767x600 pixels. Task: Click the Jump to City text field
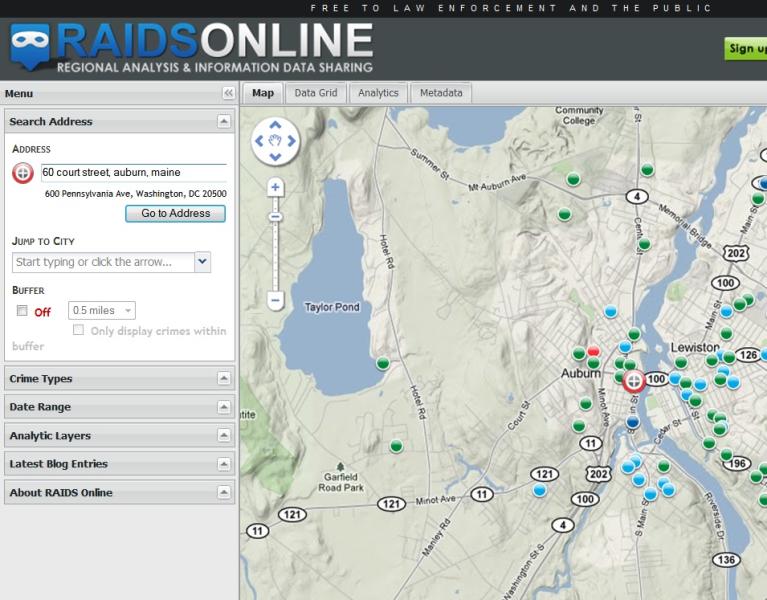[103, 262]
